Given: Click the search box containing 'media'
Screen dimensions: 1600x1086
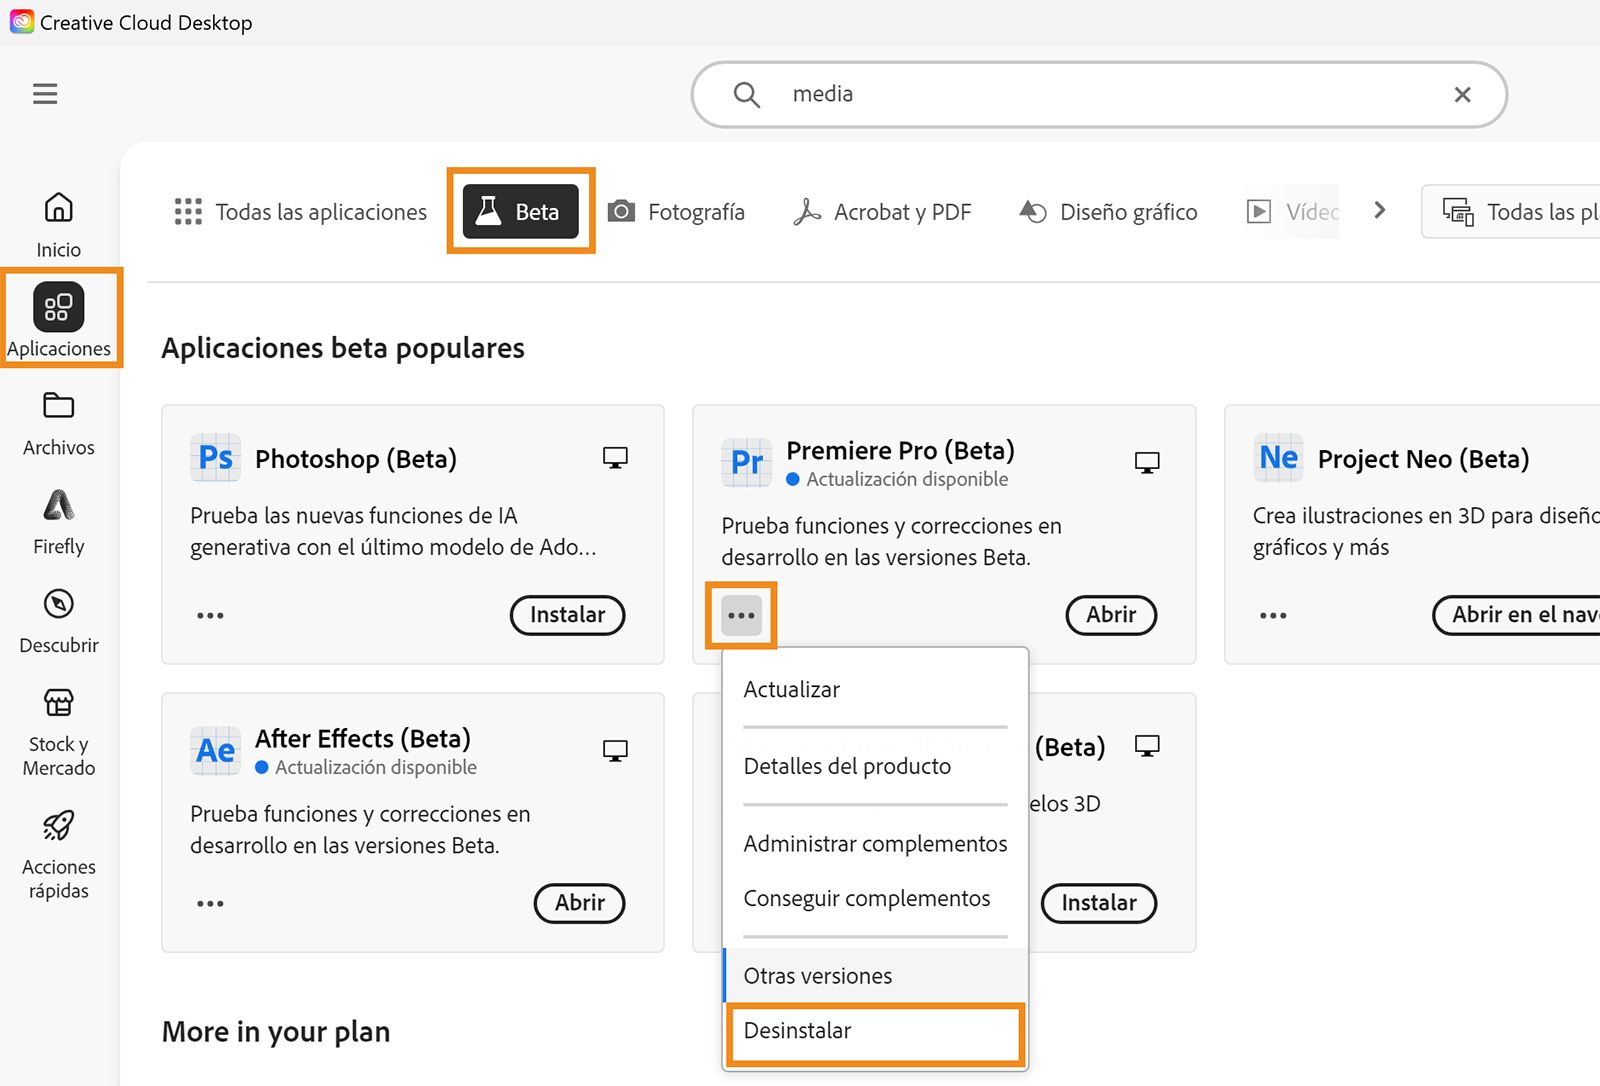Looking at the screenshot, I should [1099, 94].
